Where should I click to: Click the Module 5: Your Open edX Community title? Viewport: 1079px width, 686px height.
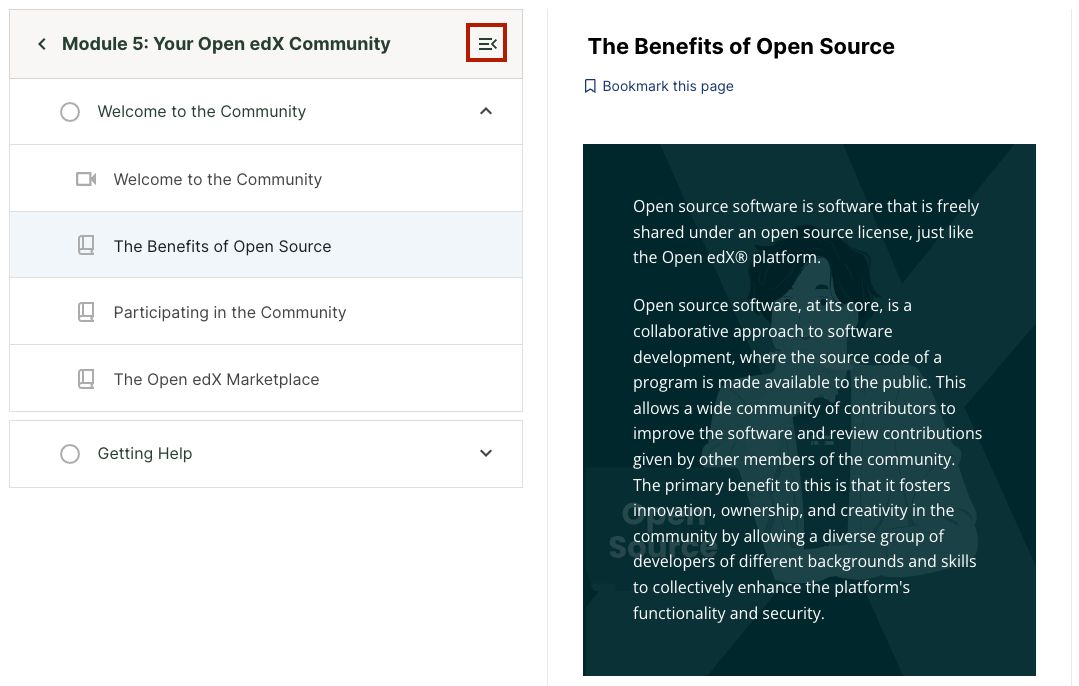pos(226,44)
